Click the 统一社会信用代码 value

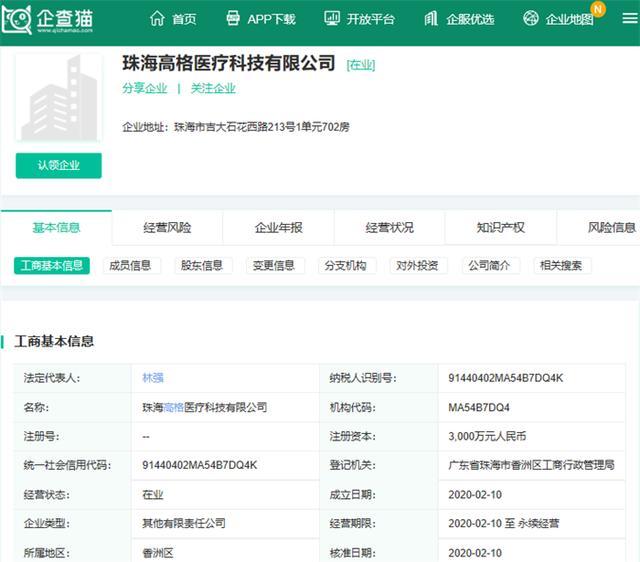[200, 465]
